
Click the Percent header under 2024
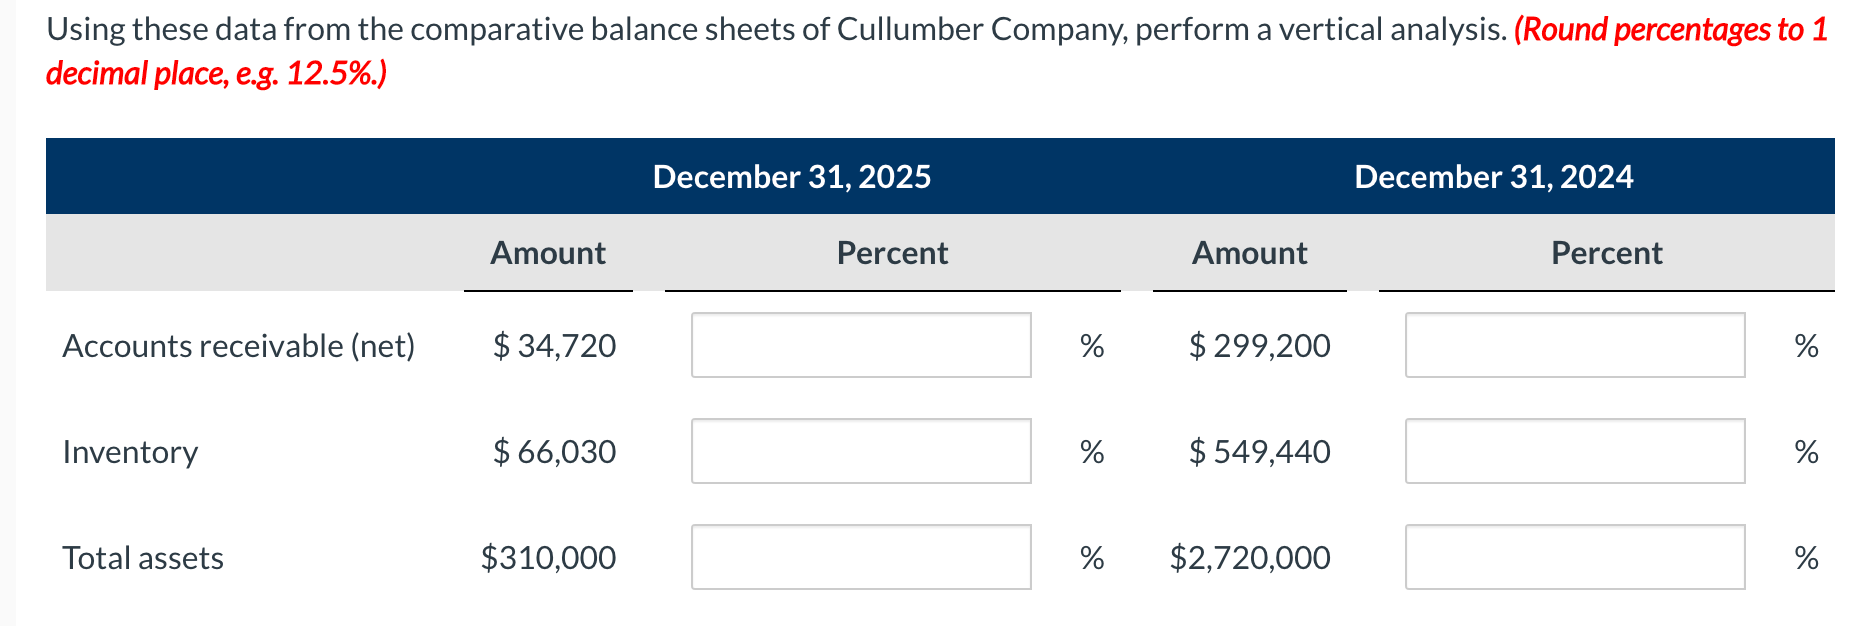point(1606,253)
